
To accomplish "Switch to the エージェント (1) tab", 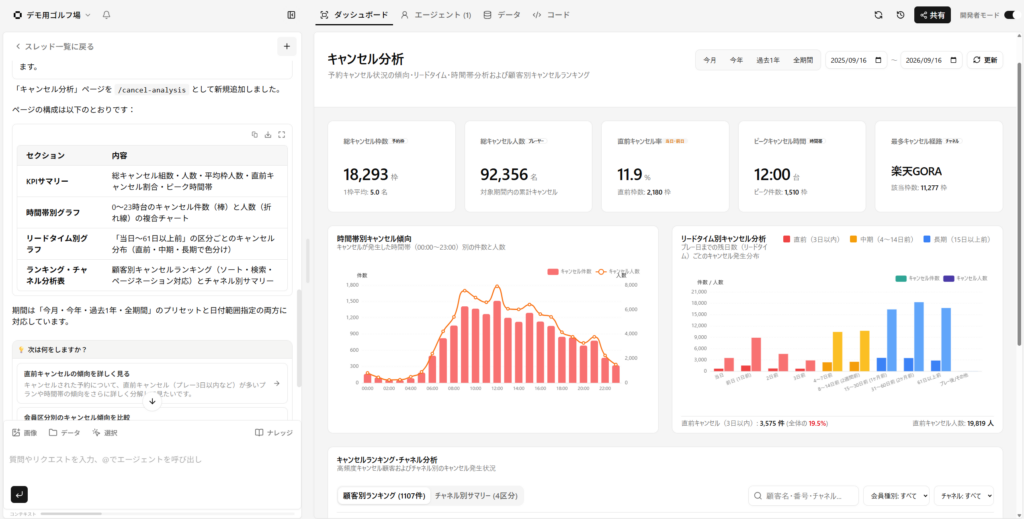I will pos(436,14).
